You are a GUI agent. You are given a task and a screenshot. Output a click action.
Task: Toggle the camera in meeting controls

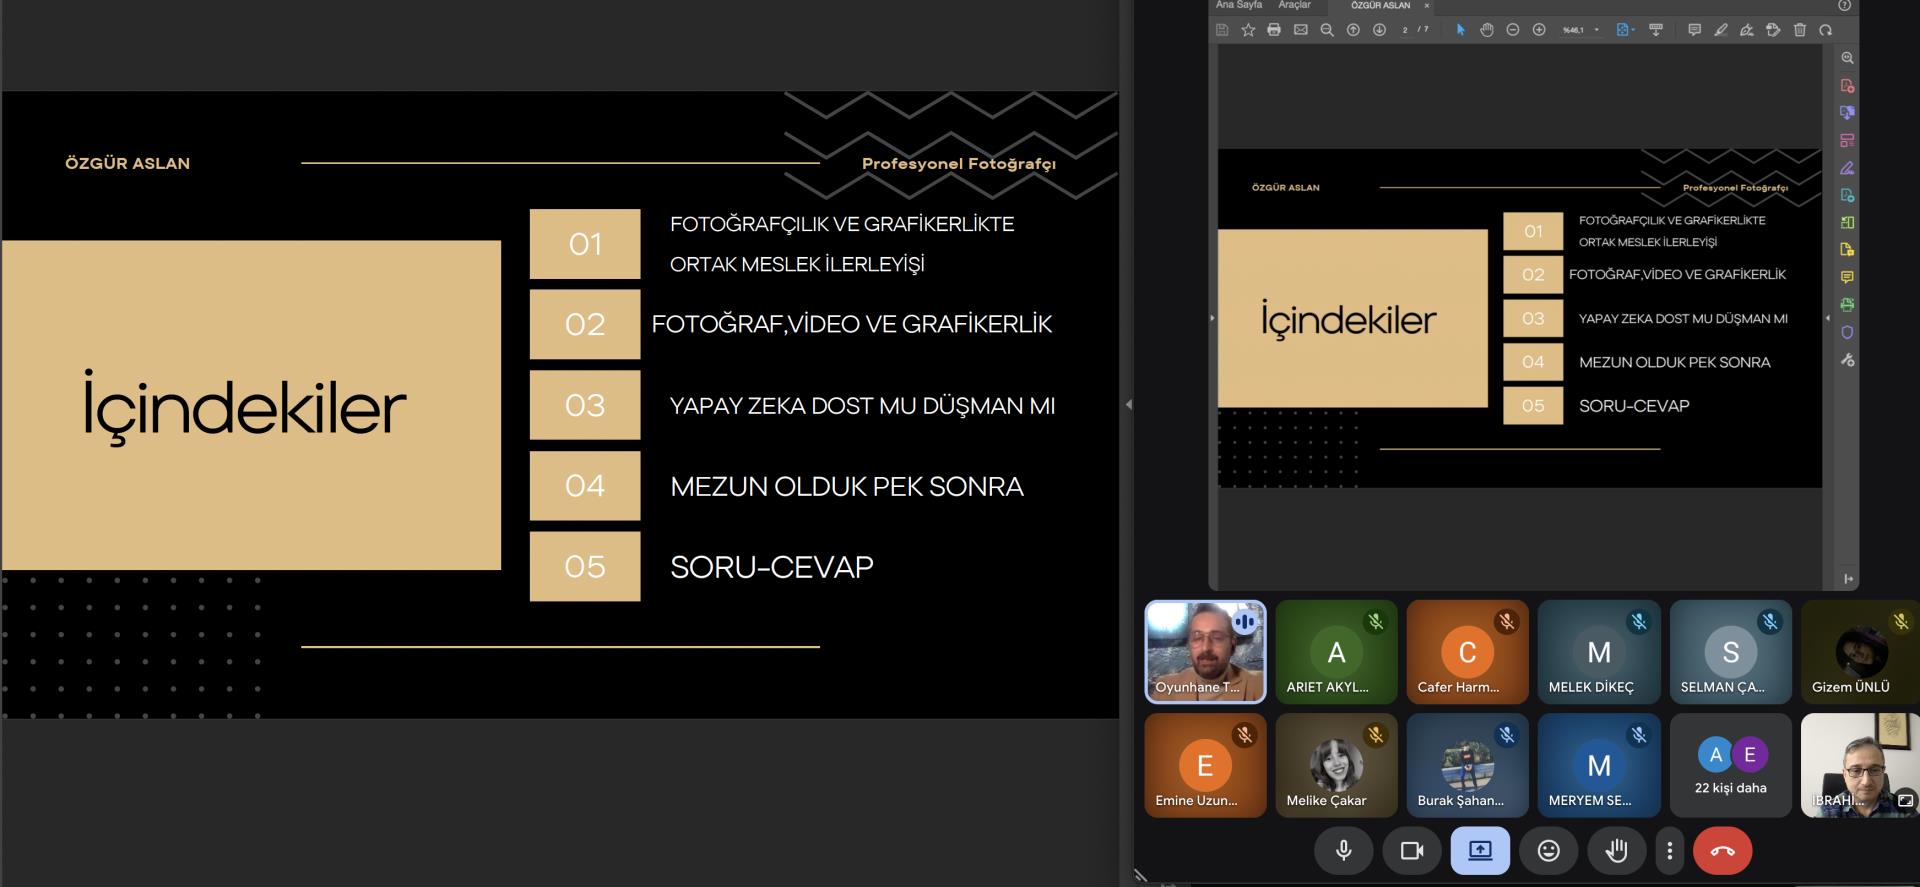1412,851
